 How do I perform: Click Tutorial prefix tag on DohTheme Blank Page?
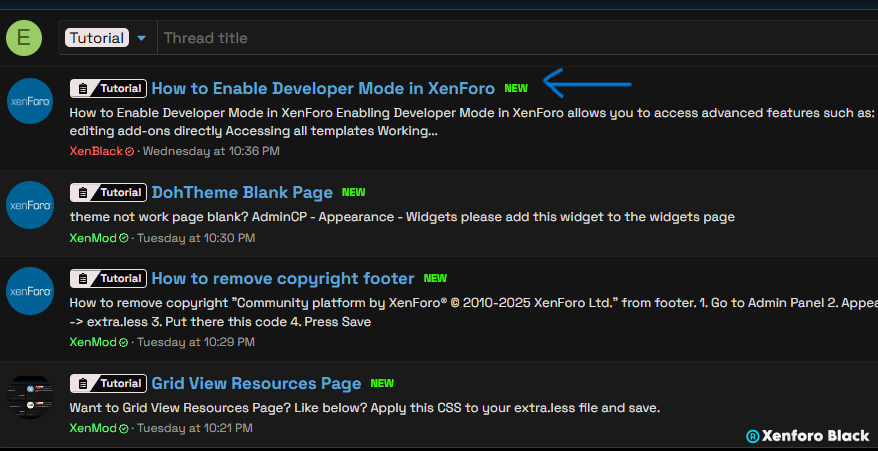pos(109,192)
